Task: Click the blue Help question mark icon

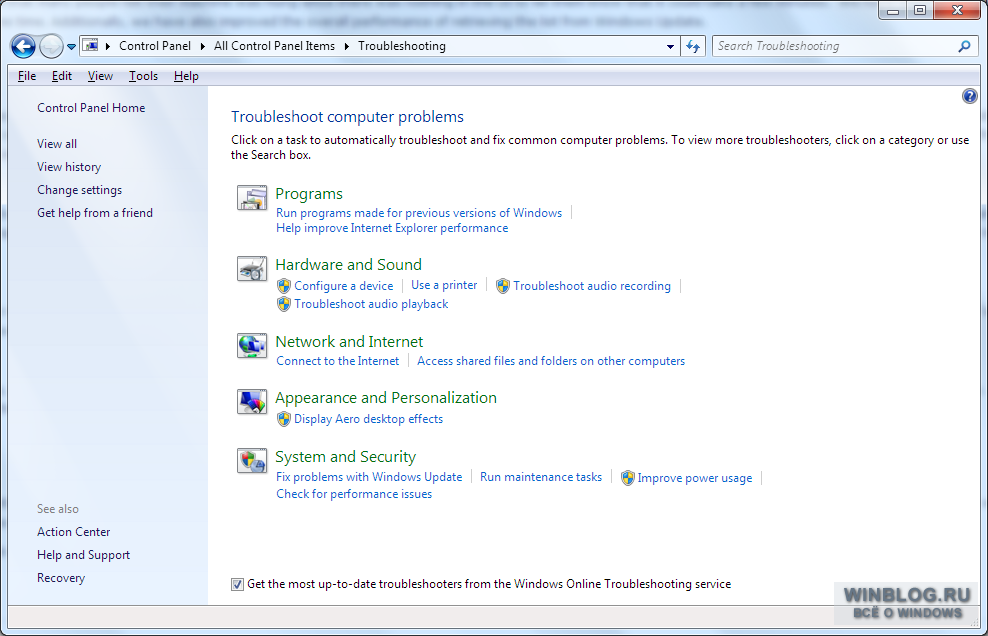Action: [970, 96]
